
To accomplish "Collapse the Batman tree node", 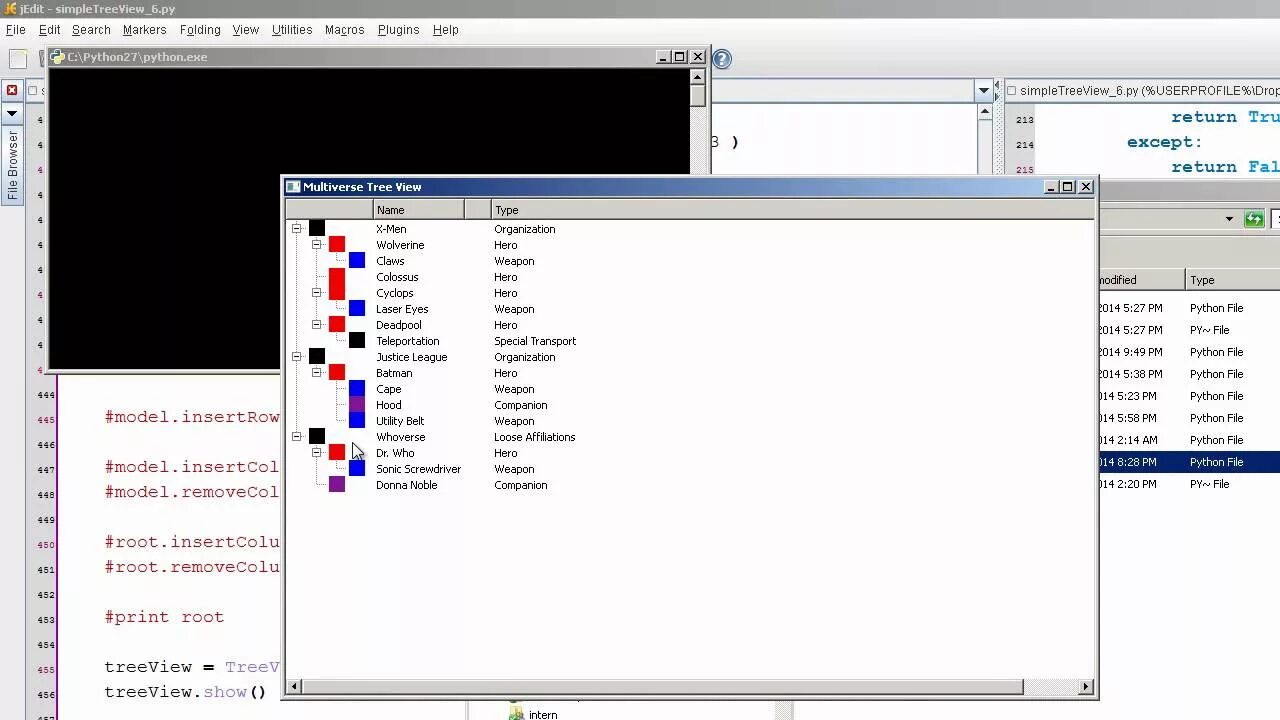I will [x=317, y=373].
